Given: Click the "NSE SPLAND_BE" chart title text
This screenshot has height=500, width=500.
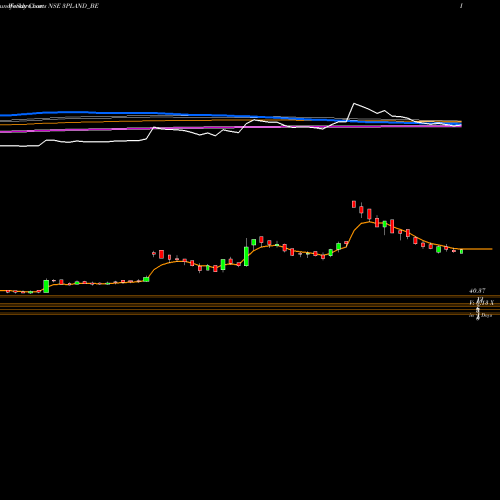Looking at the screenshot, I should (x=73, y=6).
